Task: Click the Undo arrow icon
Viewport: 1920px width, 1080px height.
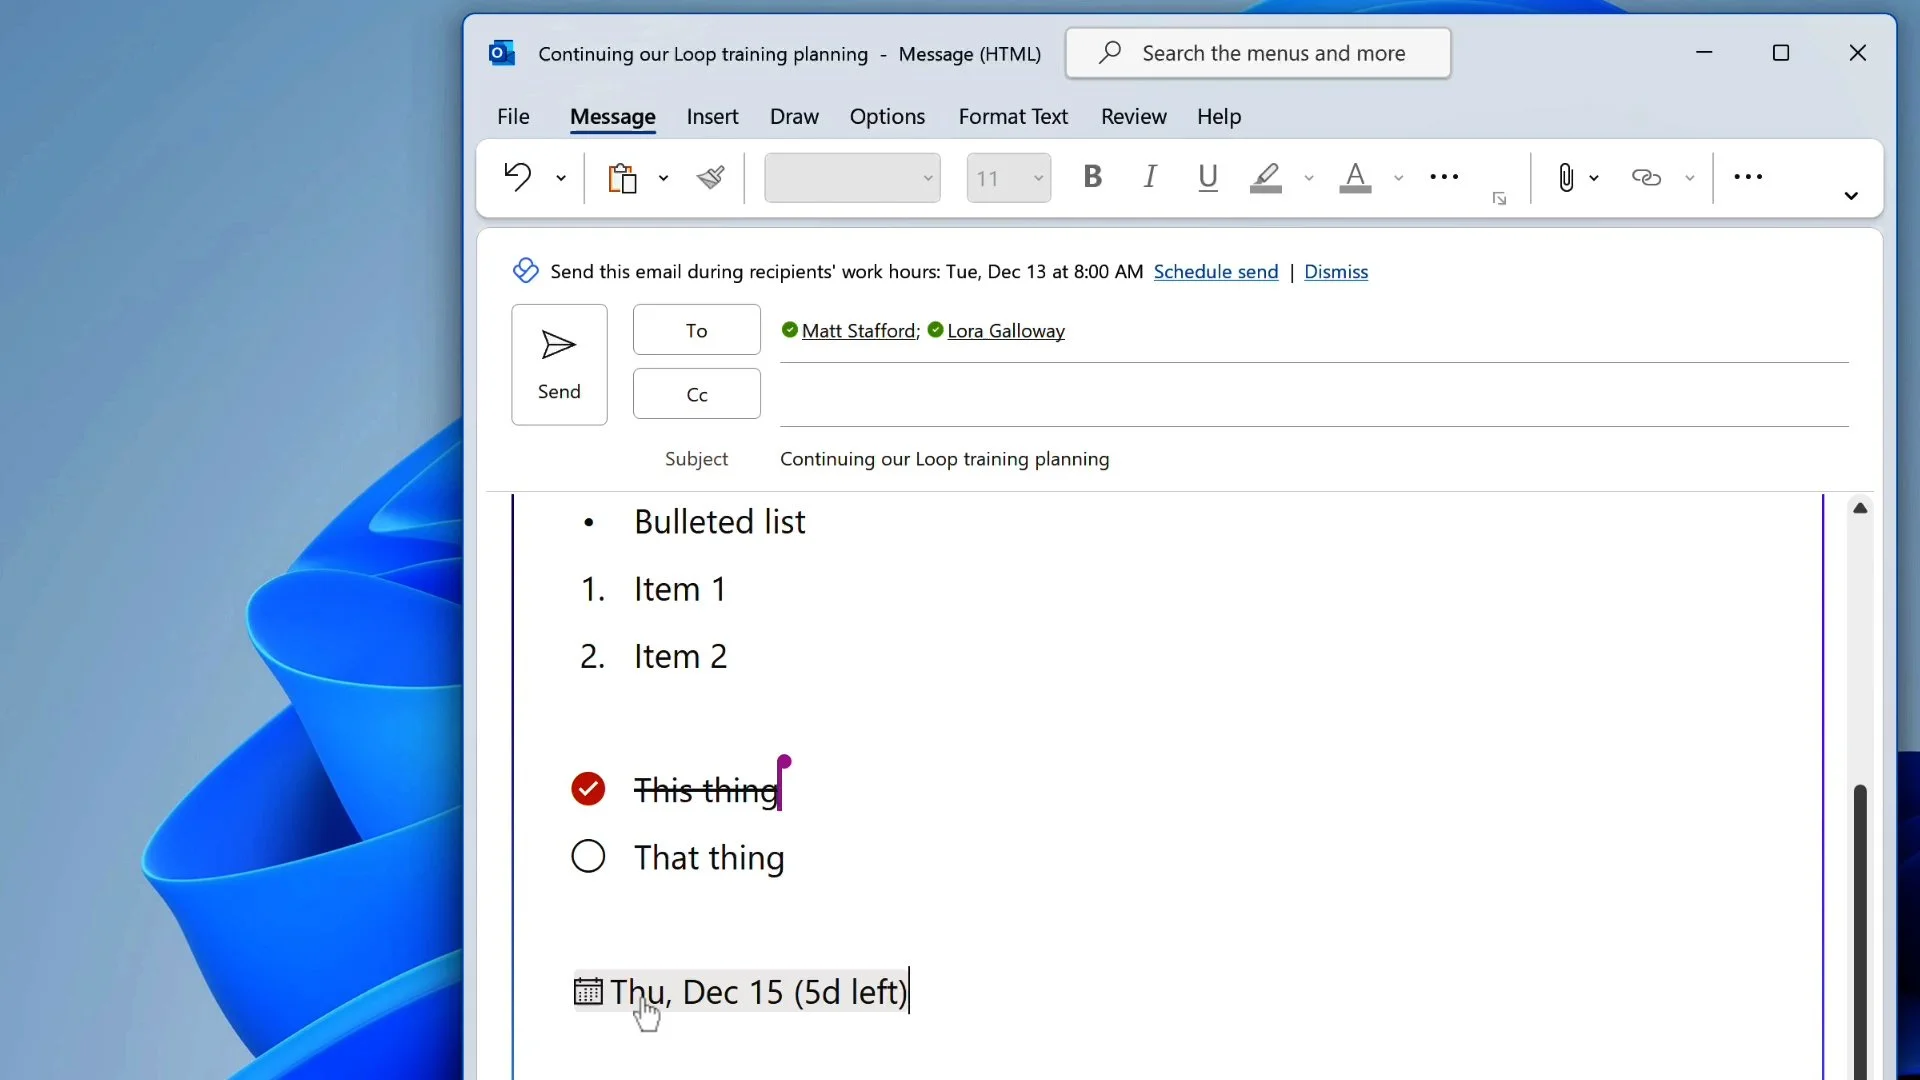Action: (517, 177)
